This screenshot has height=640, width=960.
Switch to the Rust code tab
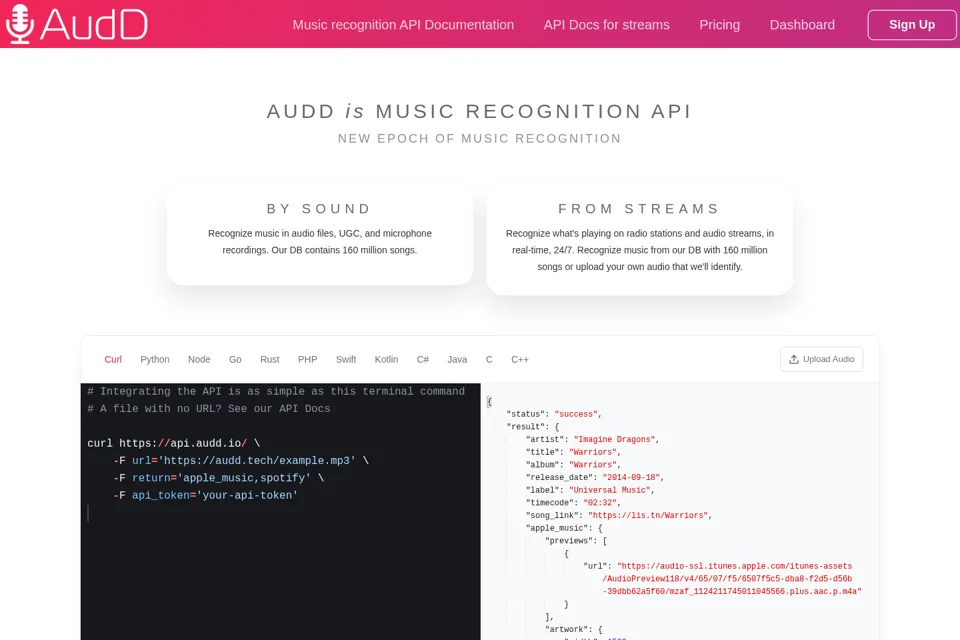[269, 360]
